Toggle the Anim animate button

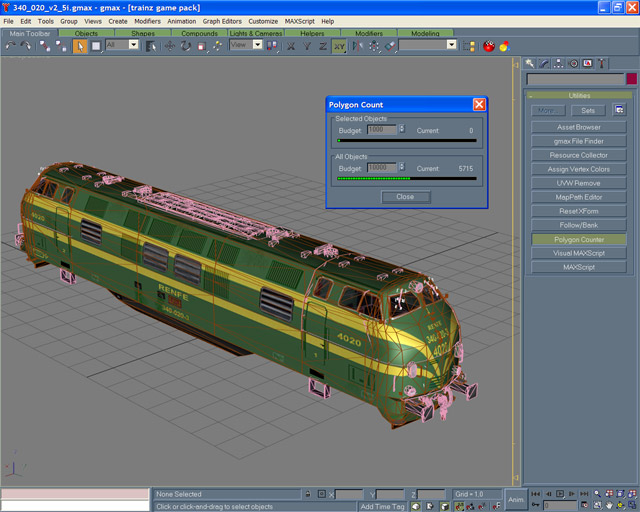[515, 499]
